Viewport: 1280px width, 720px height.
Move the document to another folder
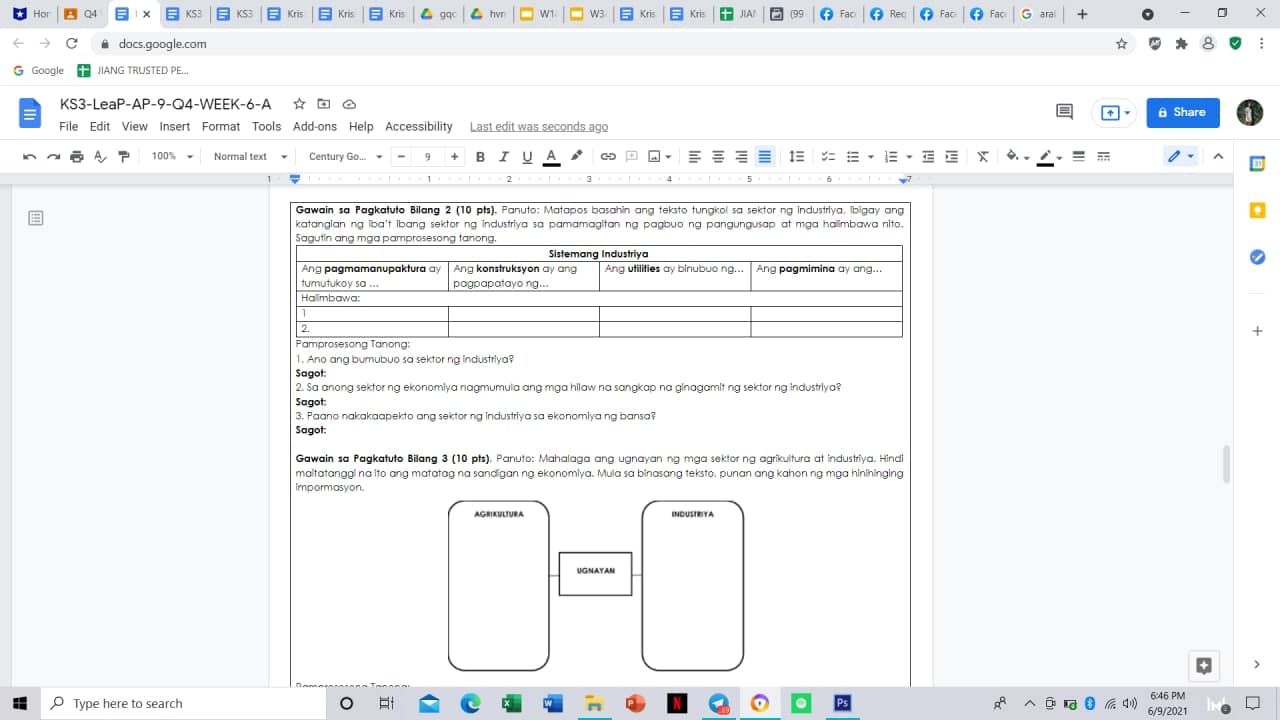[323, 104]
